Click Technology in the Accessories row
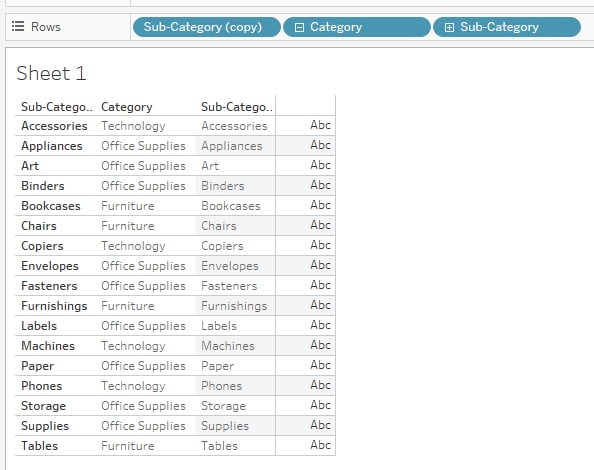The image size is (594, 470). 133,126
